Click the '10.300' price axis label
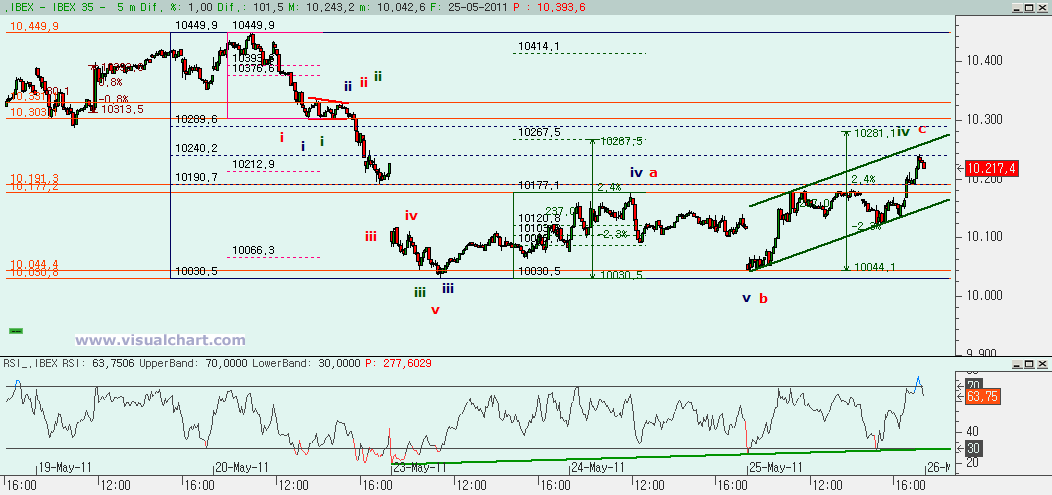This screenshot has height=495, width=1052. 983,119
